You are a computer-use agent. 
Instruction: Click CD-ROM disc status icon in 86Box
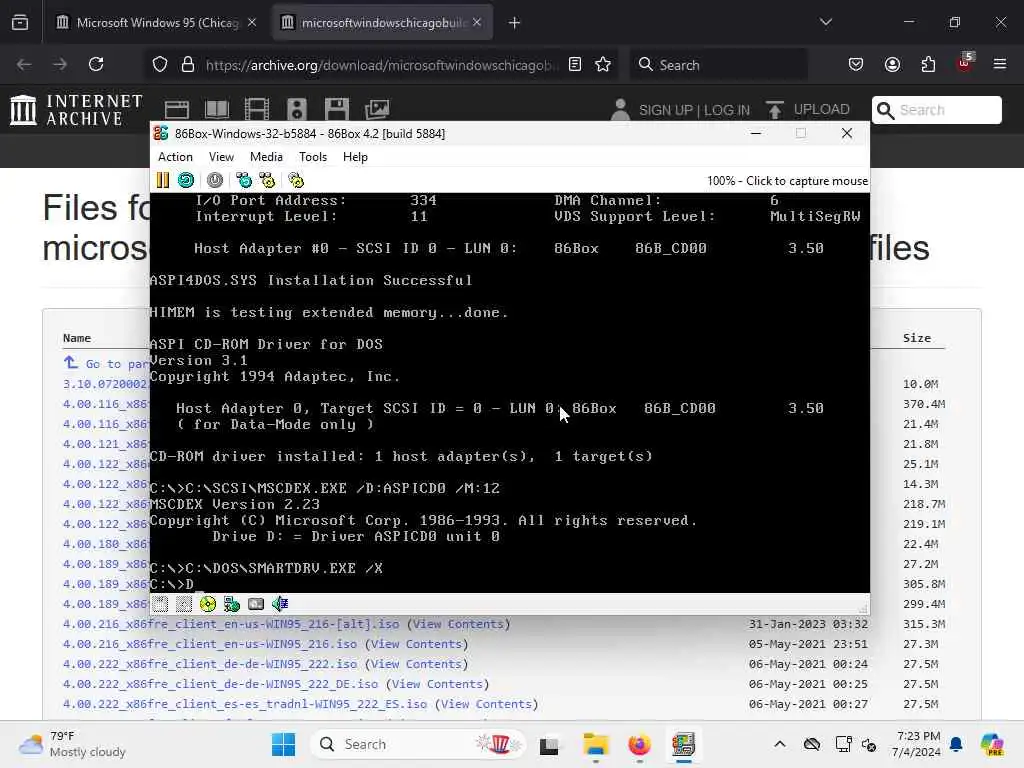pyautogui.click(x=208, y=604)
